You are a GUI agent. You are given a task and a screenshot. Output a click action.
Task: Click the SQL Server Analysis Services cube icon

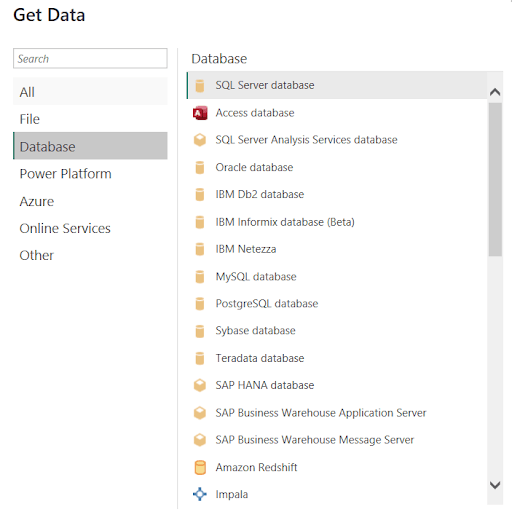point(200,140)
